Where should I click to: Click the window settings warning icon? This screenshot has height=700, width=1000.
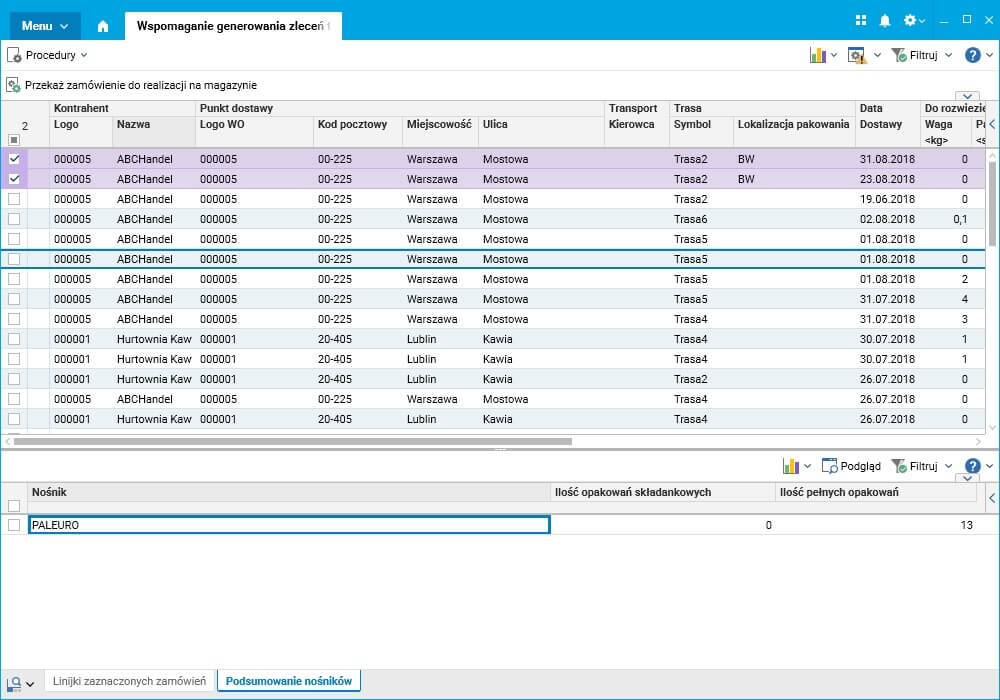click(x=857, y=56)
